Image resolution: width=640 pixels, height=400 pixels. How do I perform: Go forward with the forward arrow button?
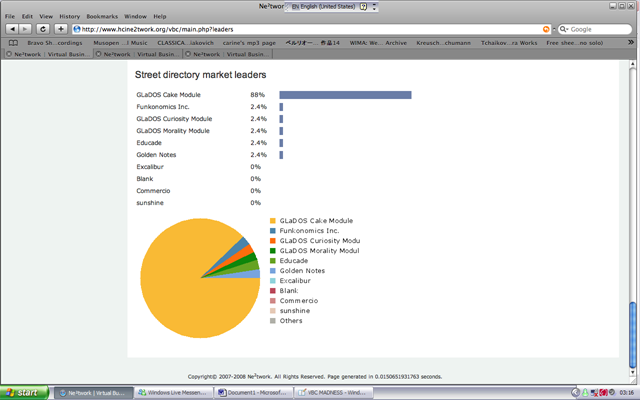[x=25, y=29]
